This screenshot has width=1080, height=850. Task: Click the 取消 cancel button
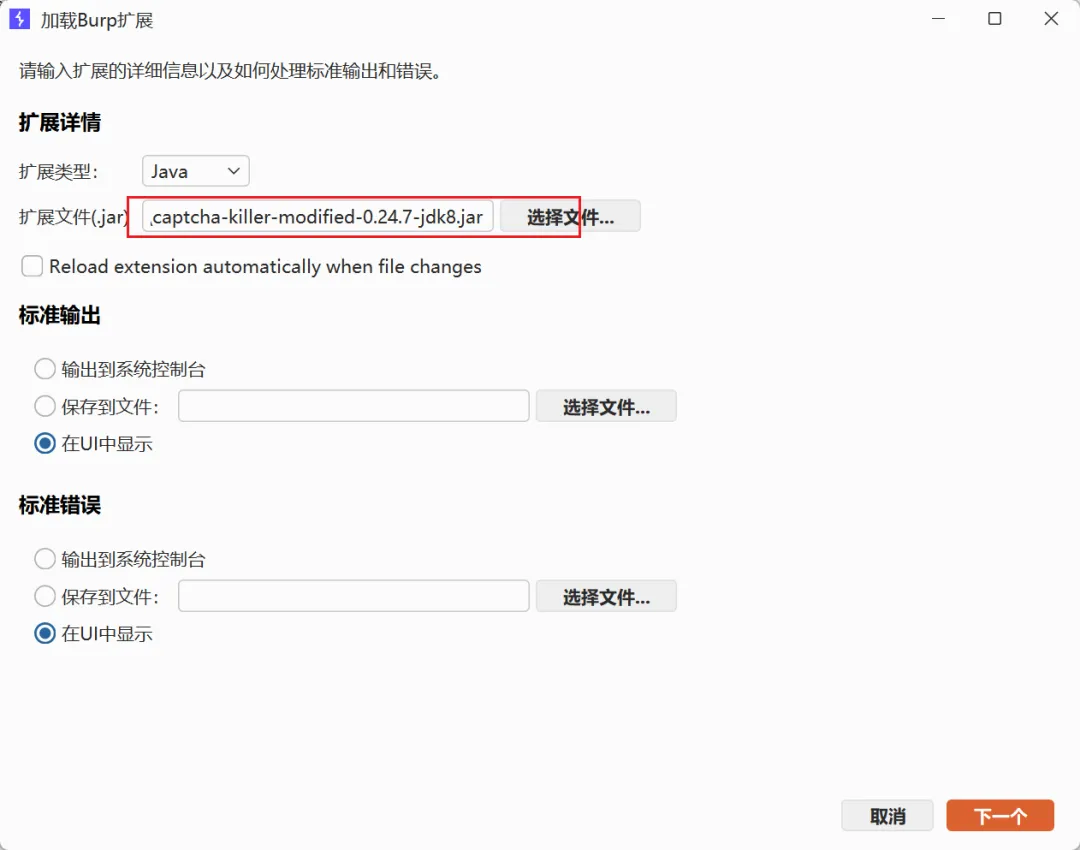(x=887, y=816)
